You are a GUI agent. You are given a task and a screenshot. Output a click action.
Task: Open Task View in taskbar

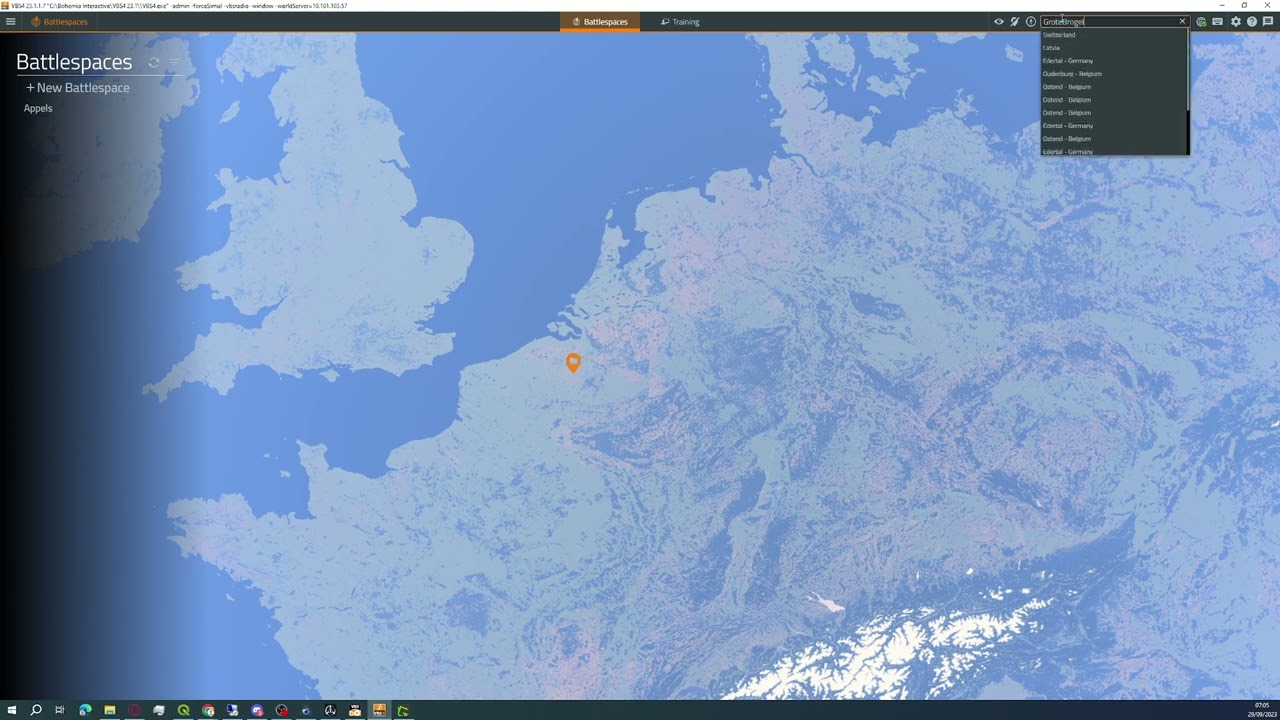60,710
